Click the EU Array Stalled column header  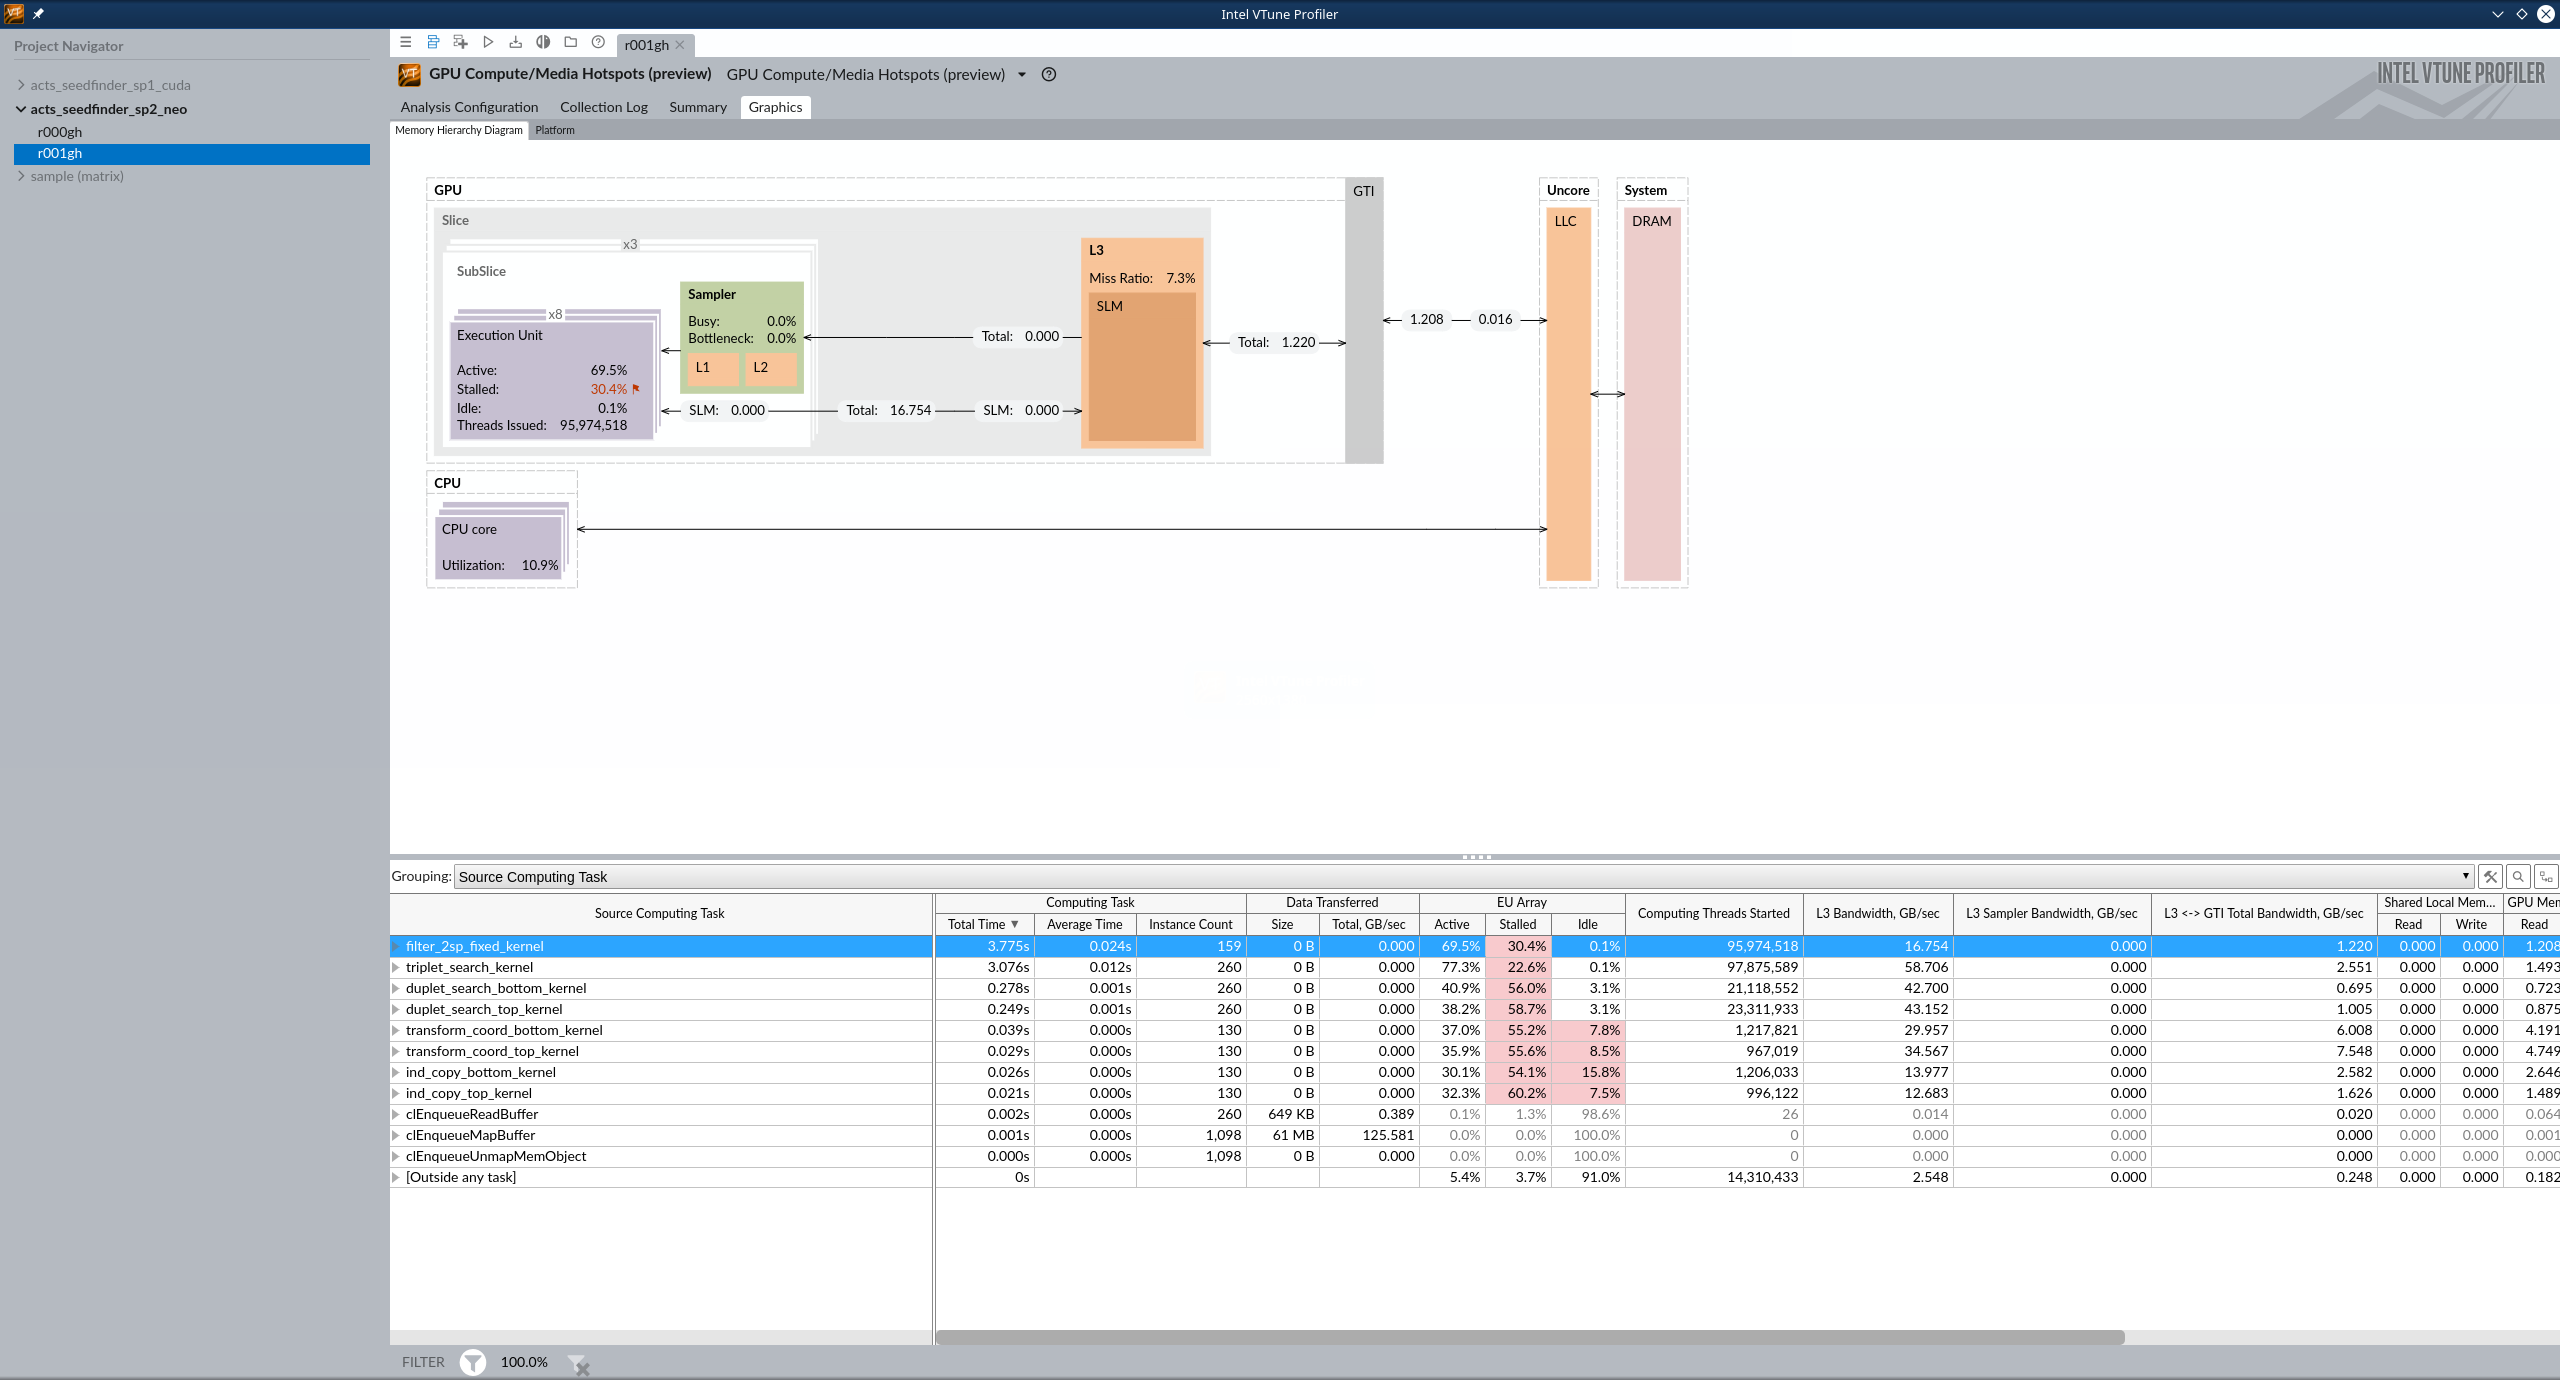1518,924
